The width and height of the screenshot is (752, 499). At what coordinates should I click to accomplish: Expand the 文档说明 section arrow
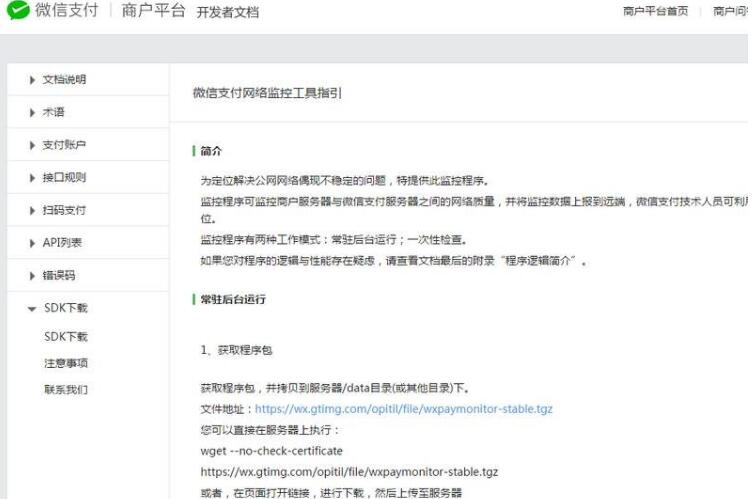pos(32,80)
